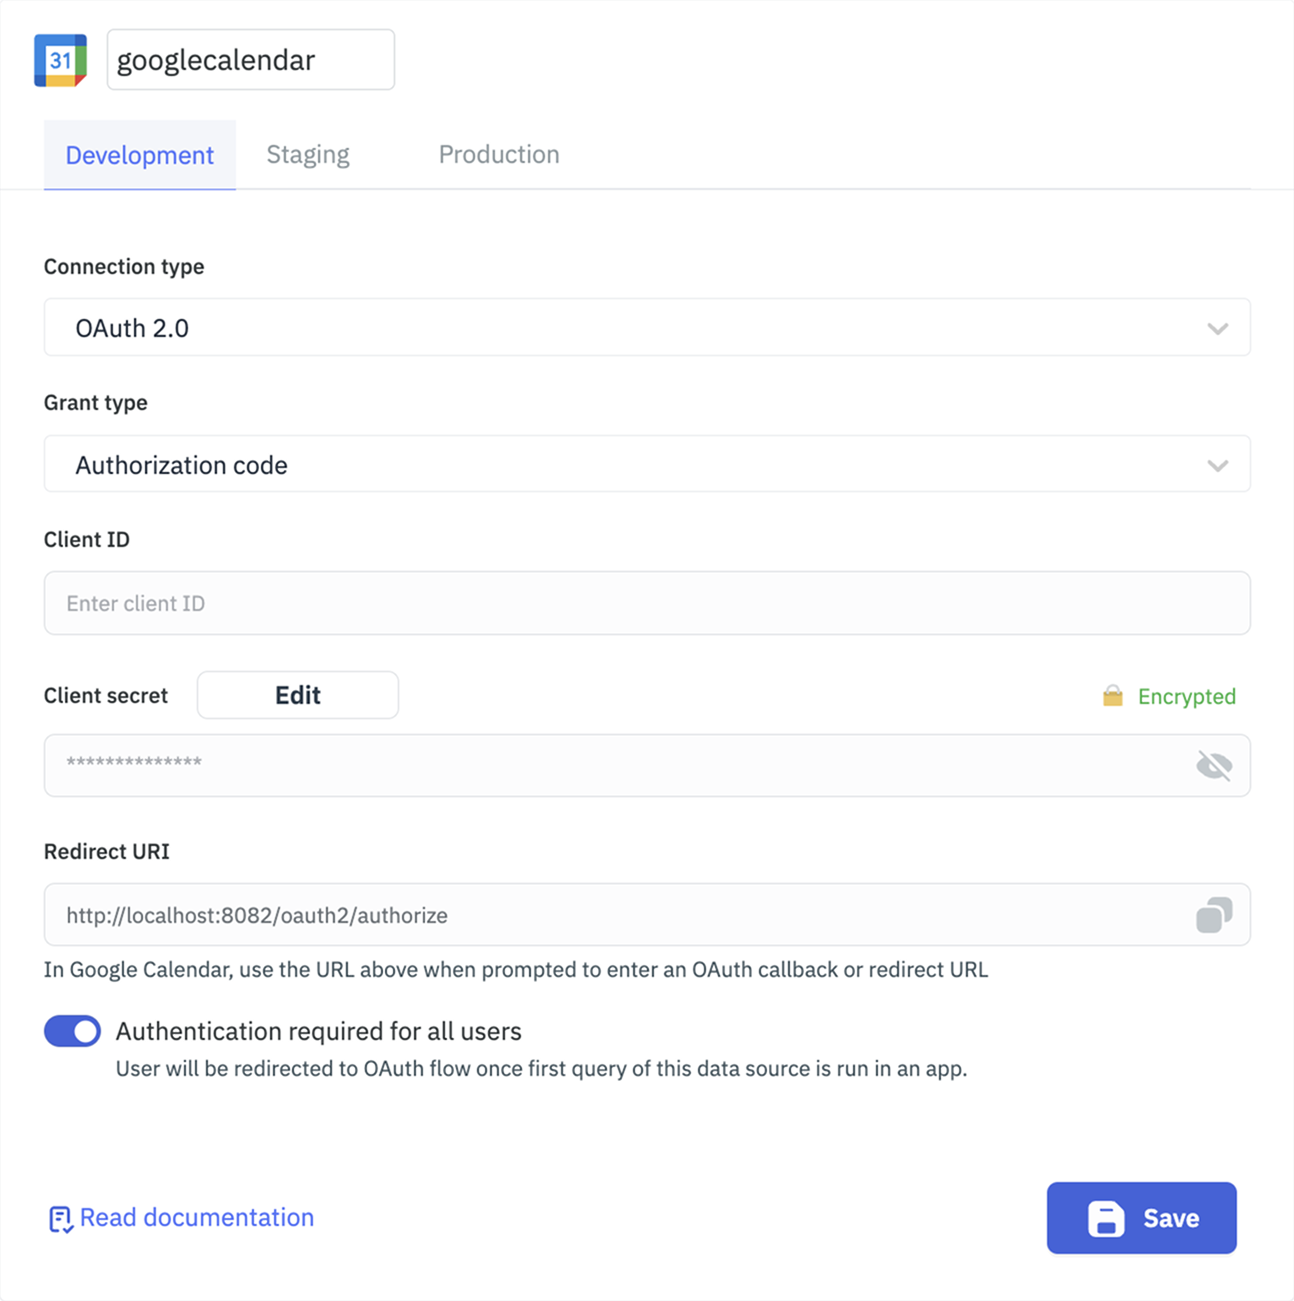Open the Connection type dropdown

pos(646,328)
